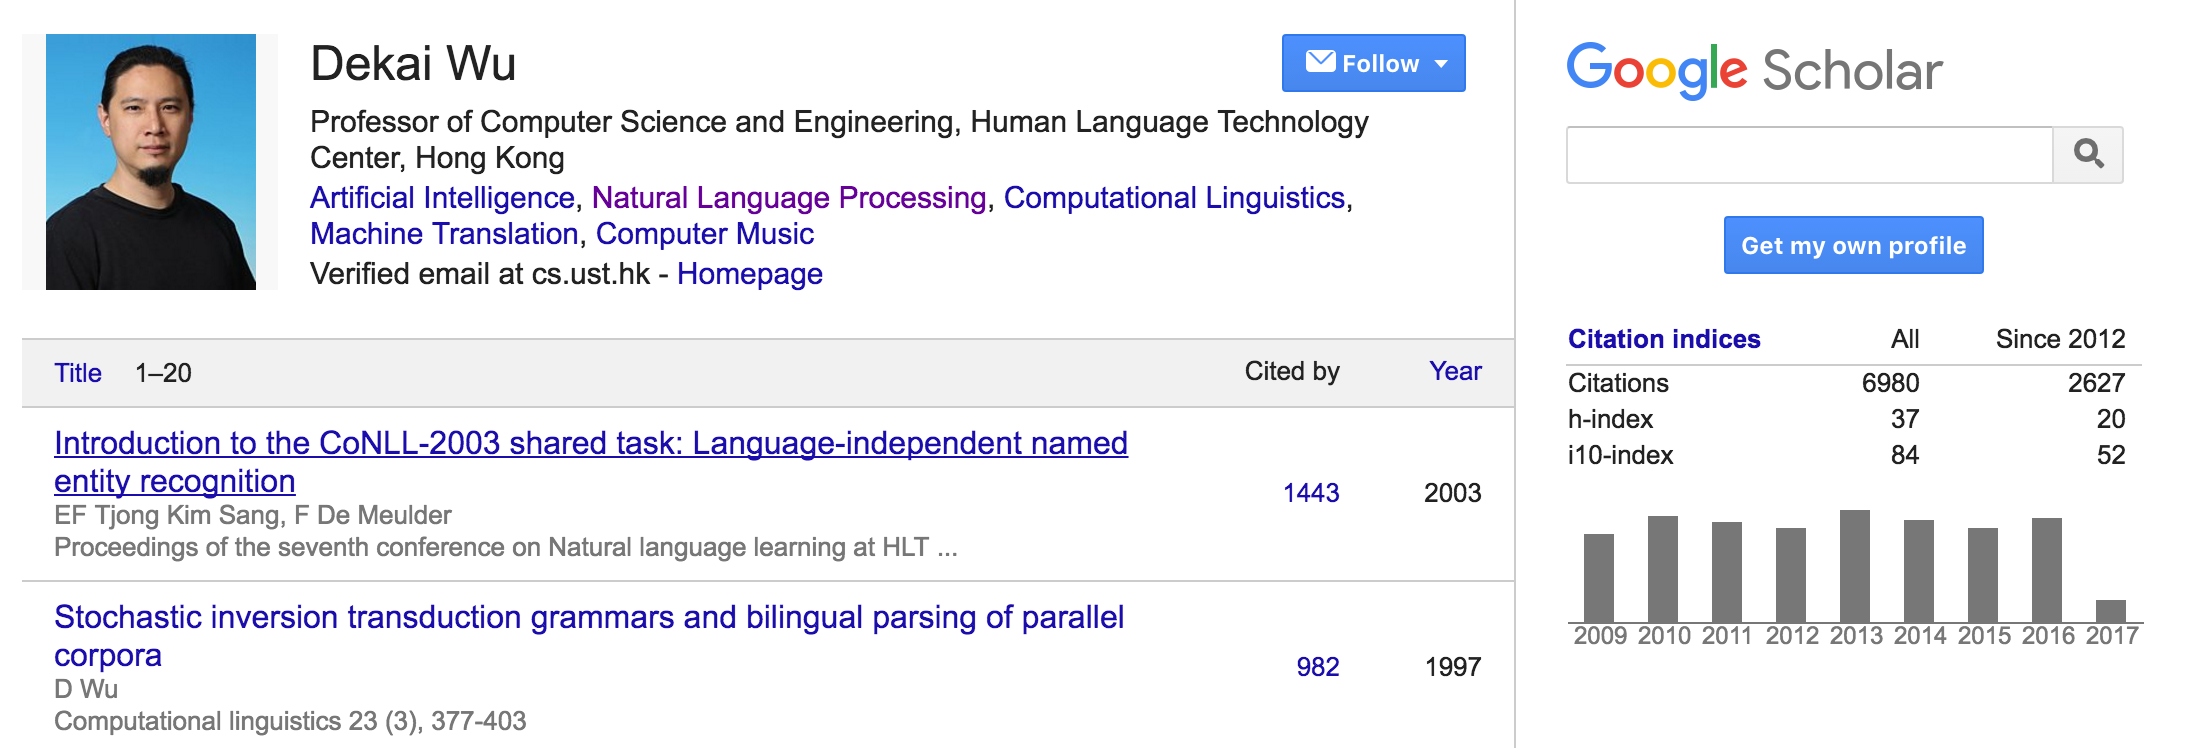This screenshot has width=2200, height=748.
Task: Open the Artificial Intelligence interest link
Action: [x=442, y=198]
